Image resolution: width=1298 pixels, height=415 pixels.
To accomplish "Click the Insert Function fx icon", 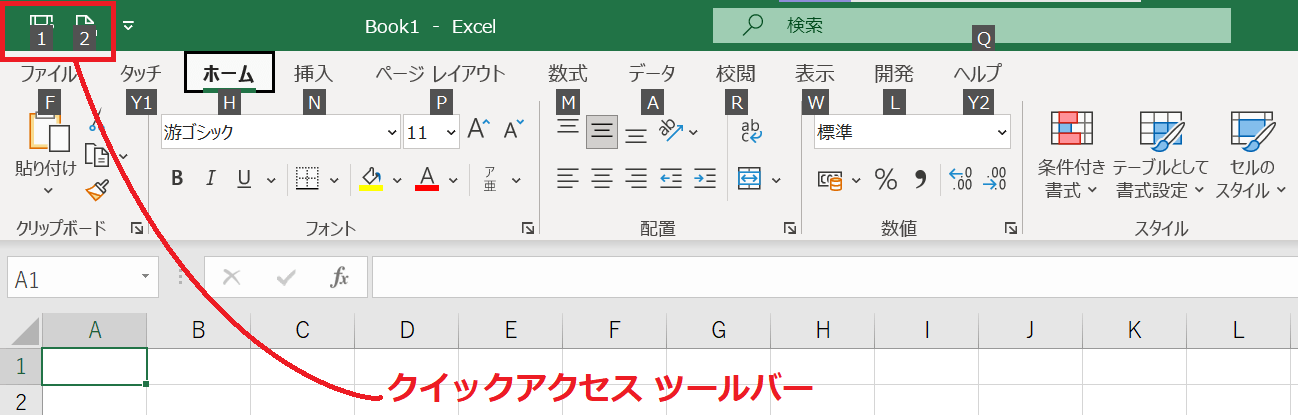I will coord(340,278).
